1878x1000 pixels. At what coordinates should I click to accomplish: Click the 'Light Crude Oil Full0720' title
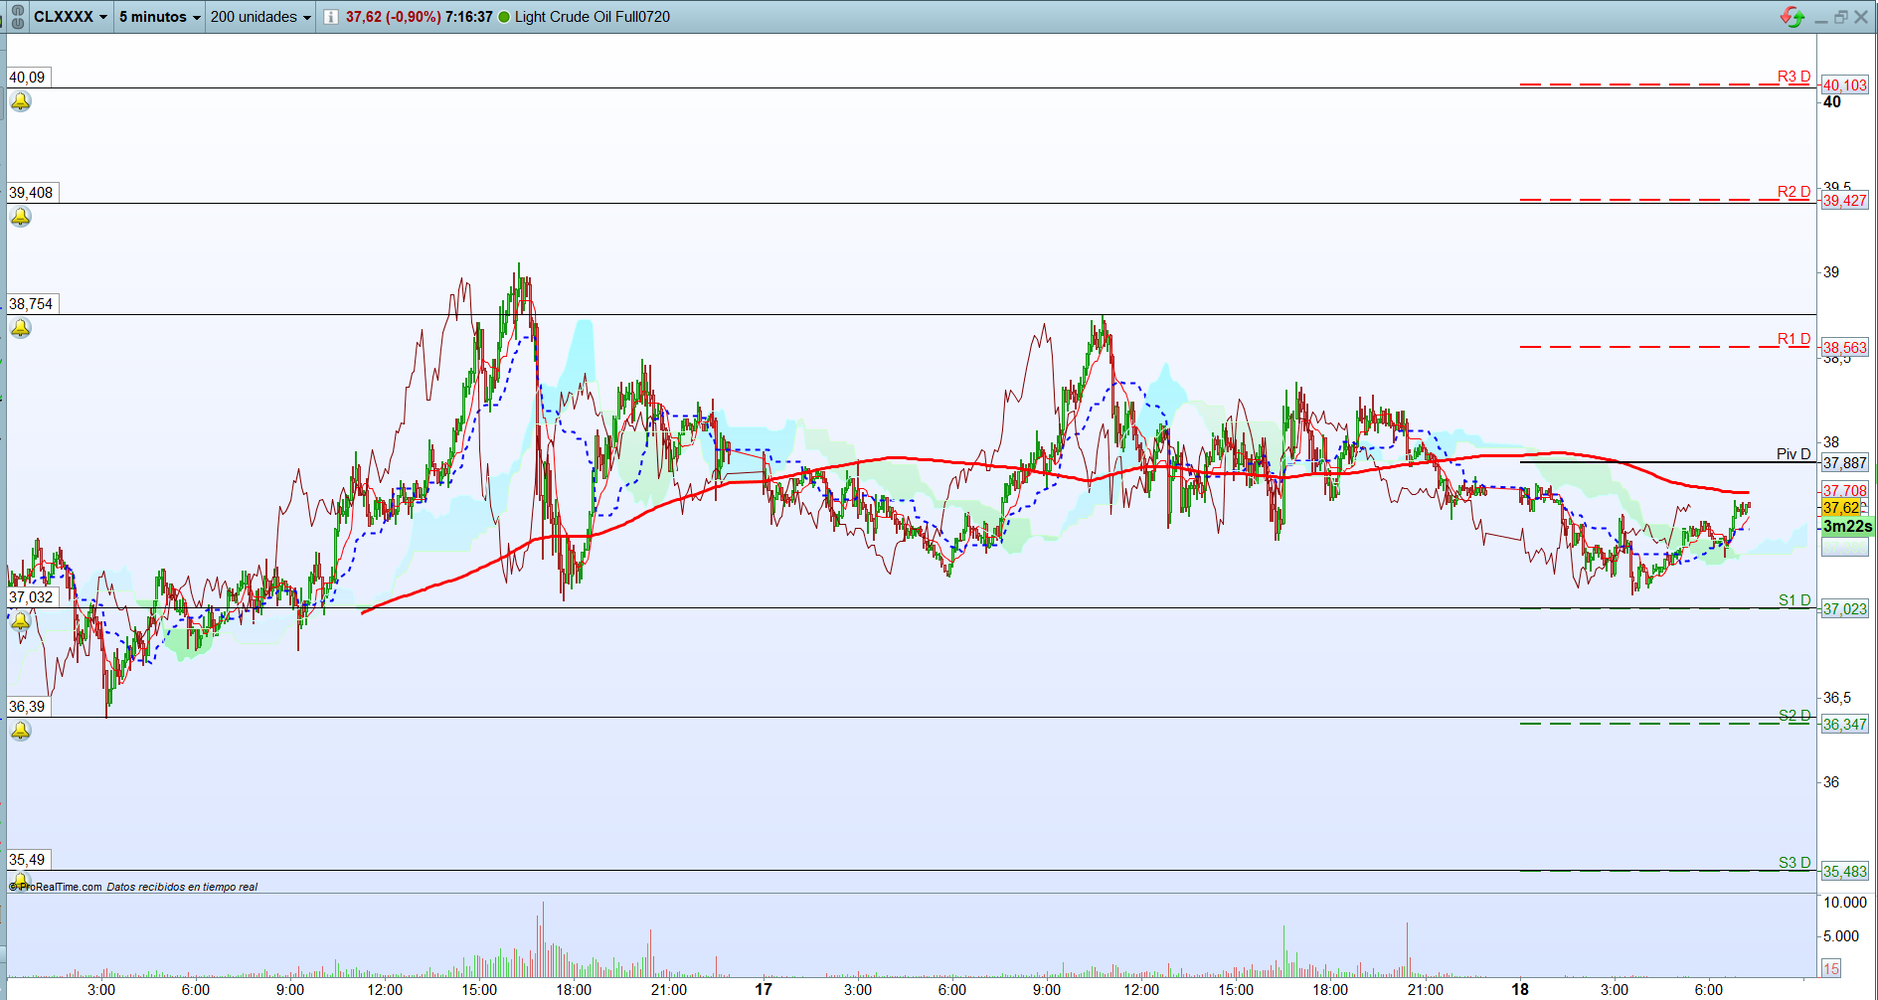click(x=592, y=17)
